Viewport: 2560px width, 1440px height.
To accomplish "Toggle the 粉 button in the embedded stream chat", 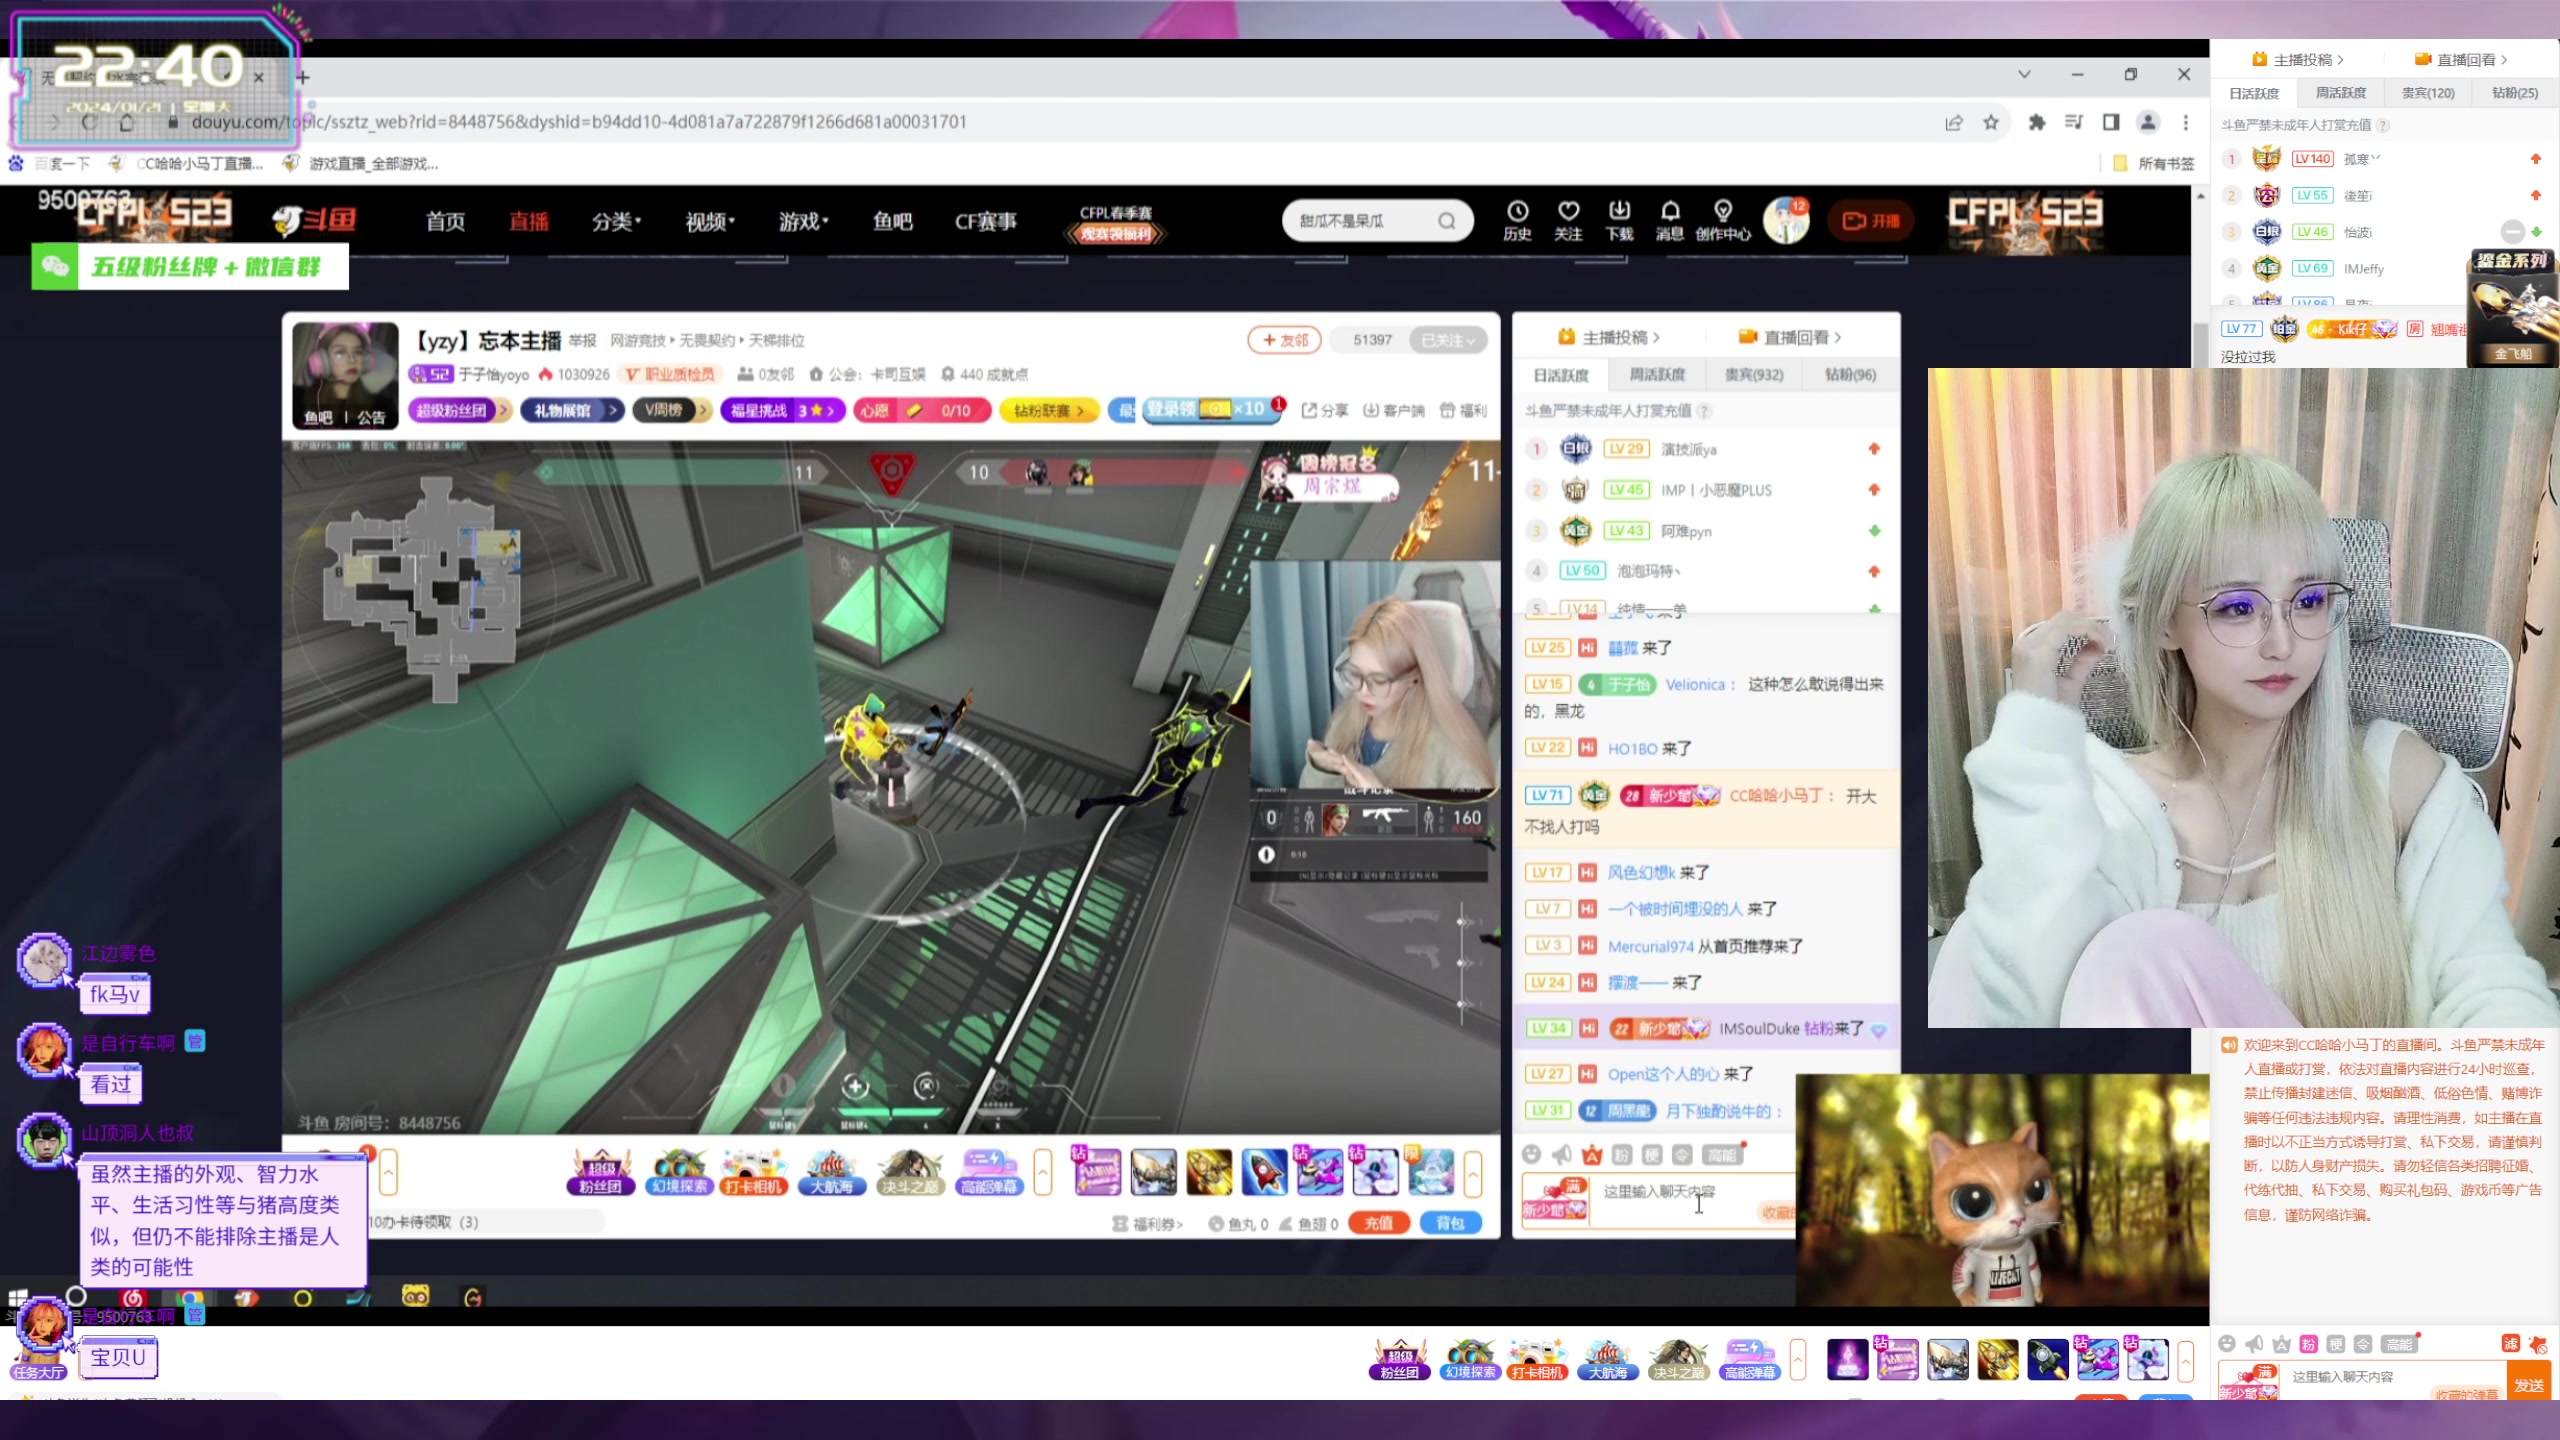I will tap(1622, 1155).
